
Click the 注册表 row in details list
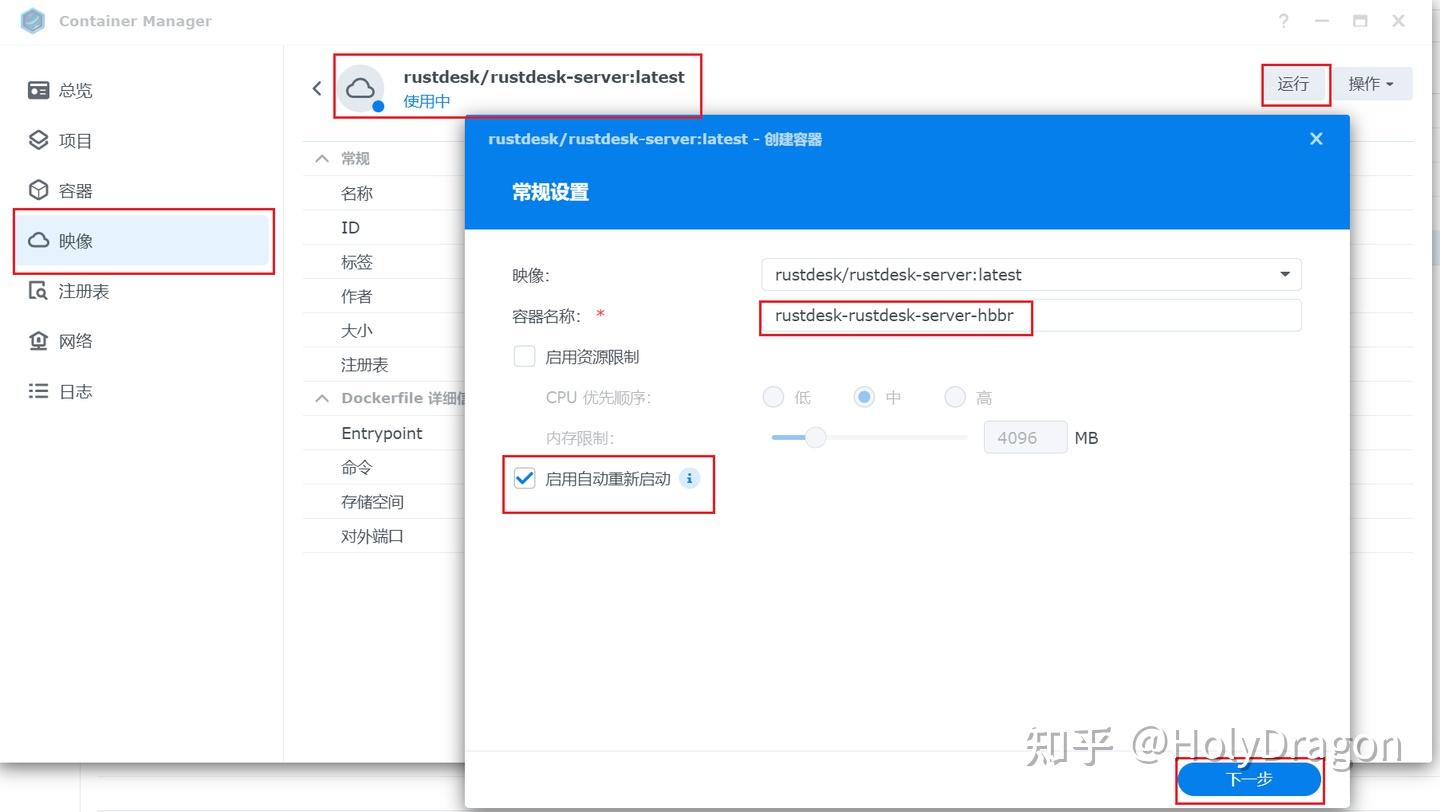[x=384, y=365]
